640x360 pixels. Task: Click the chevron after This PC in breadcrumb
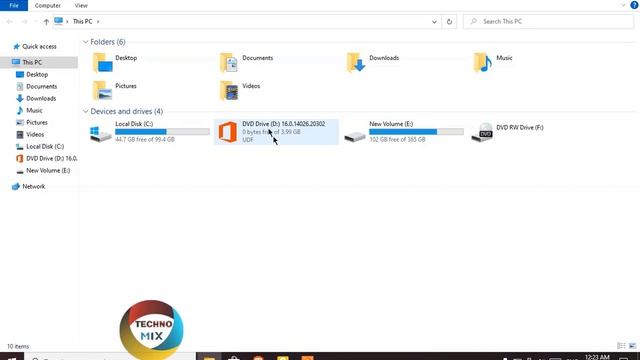pyautogui.click(x=98, y=22)
